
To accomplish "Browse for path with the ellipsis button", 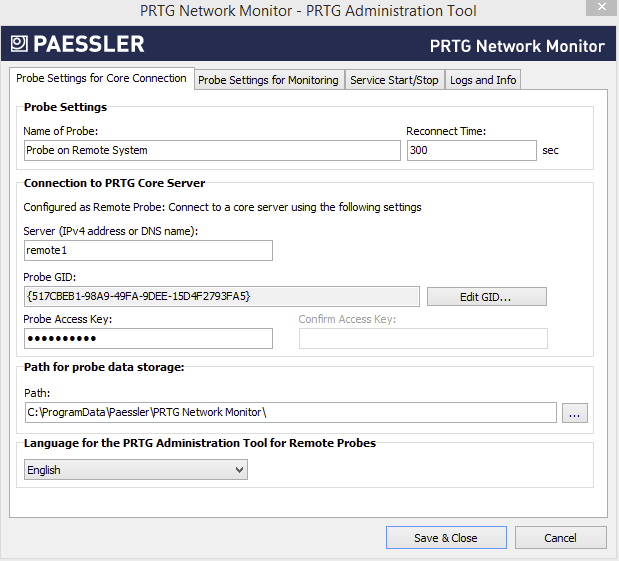I will (574, 413).
